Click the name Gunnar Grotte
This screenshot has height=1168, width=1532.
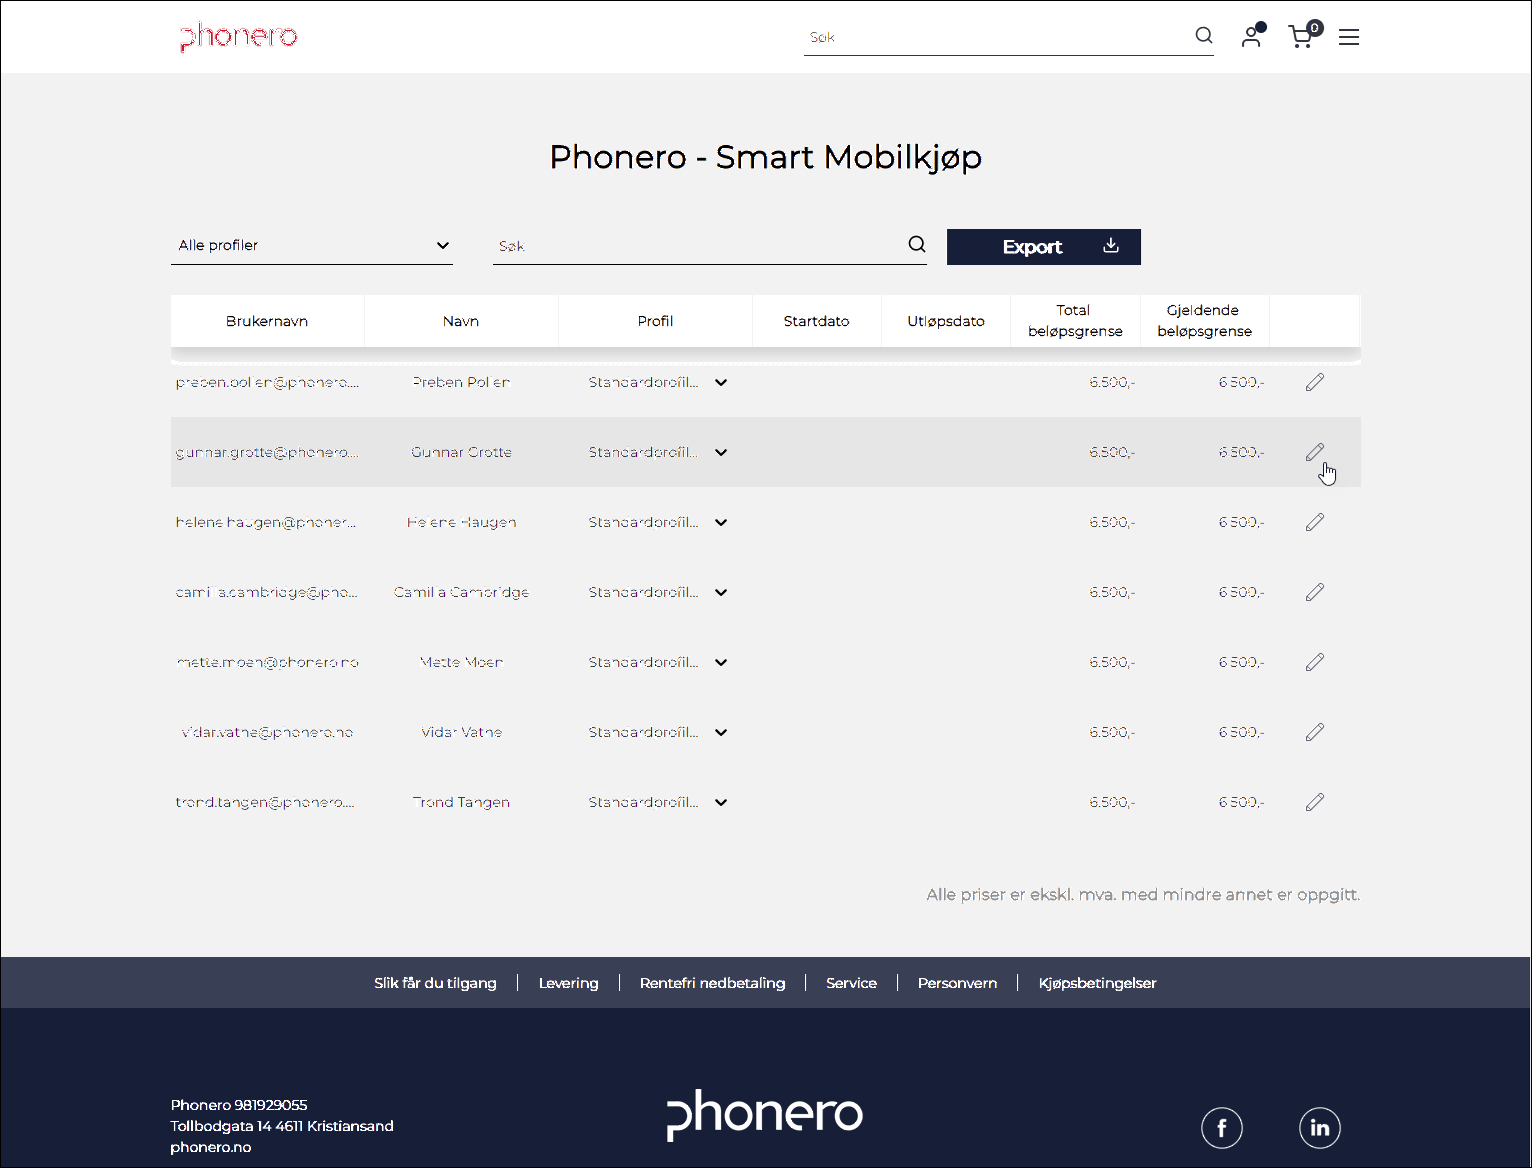click(x=461, y=452)
